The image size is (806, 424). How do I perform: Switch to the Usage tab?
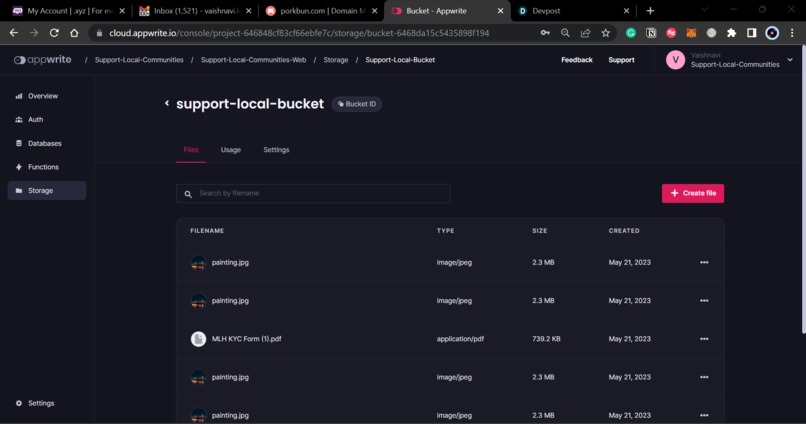pyautogui.click(x=231, y=150)
